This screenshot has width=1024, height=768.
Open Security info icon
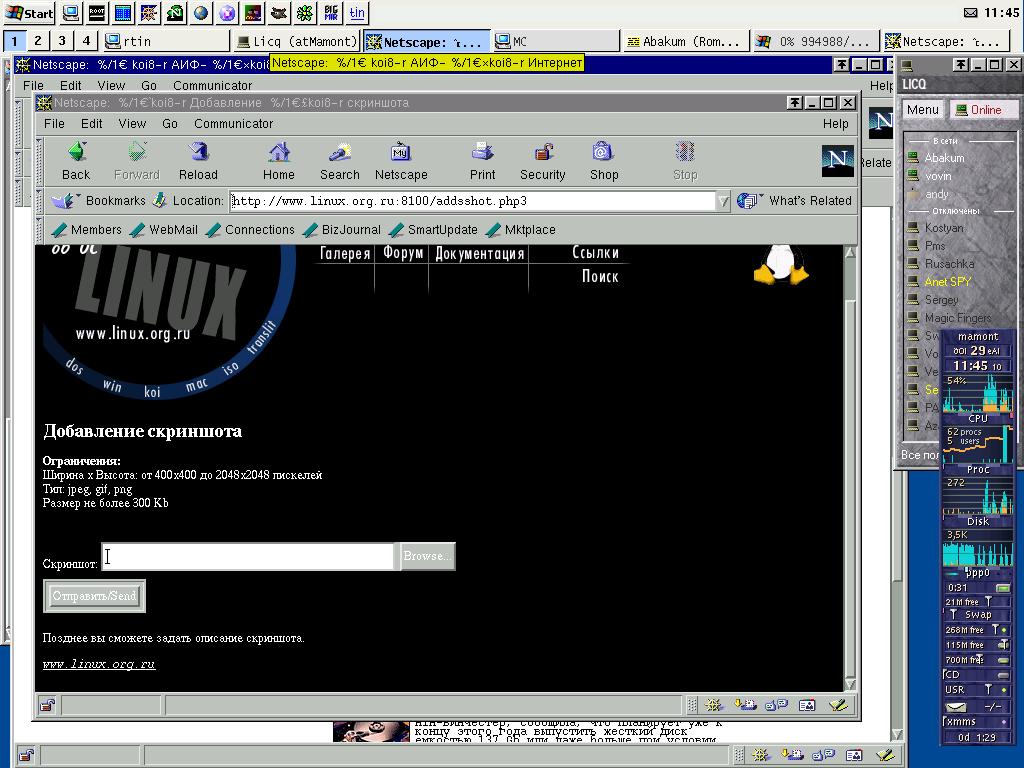[543, 161]
